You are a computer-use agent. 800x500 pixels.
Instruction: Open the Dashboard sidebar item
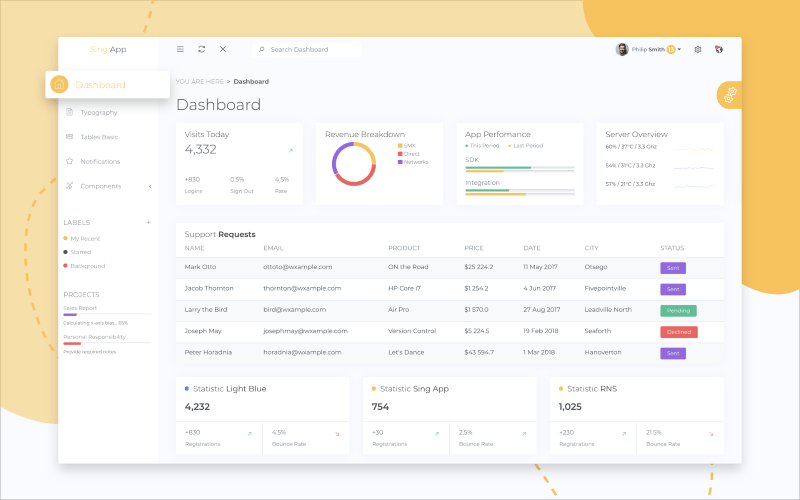108,85
